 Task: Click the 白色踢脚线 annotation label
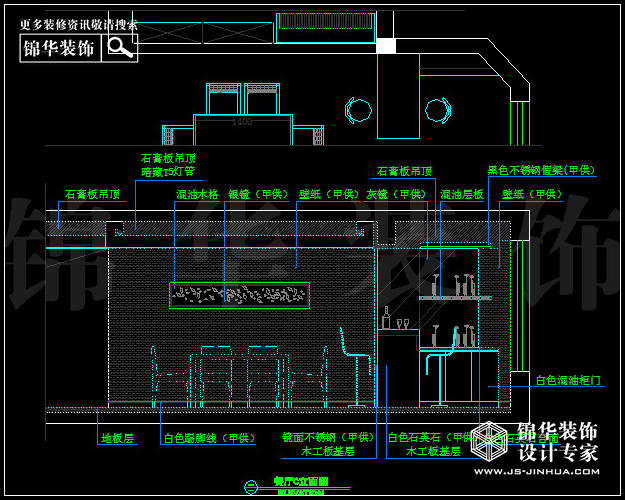pyautogui.click(x=208, y=438)
